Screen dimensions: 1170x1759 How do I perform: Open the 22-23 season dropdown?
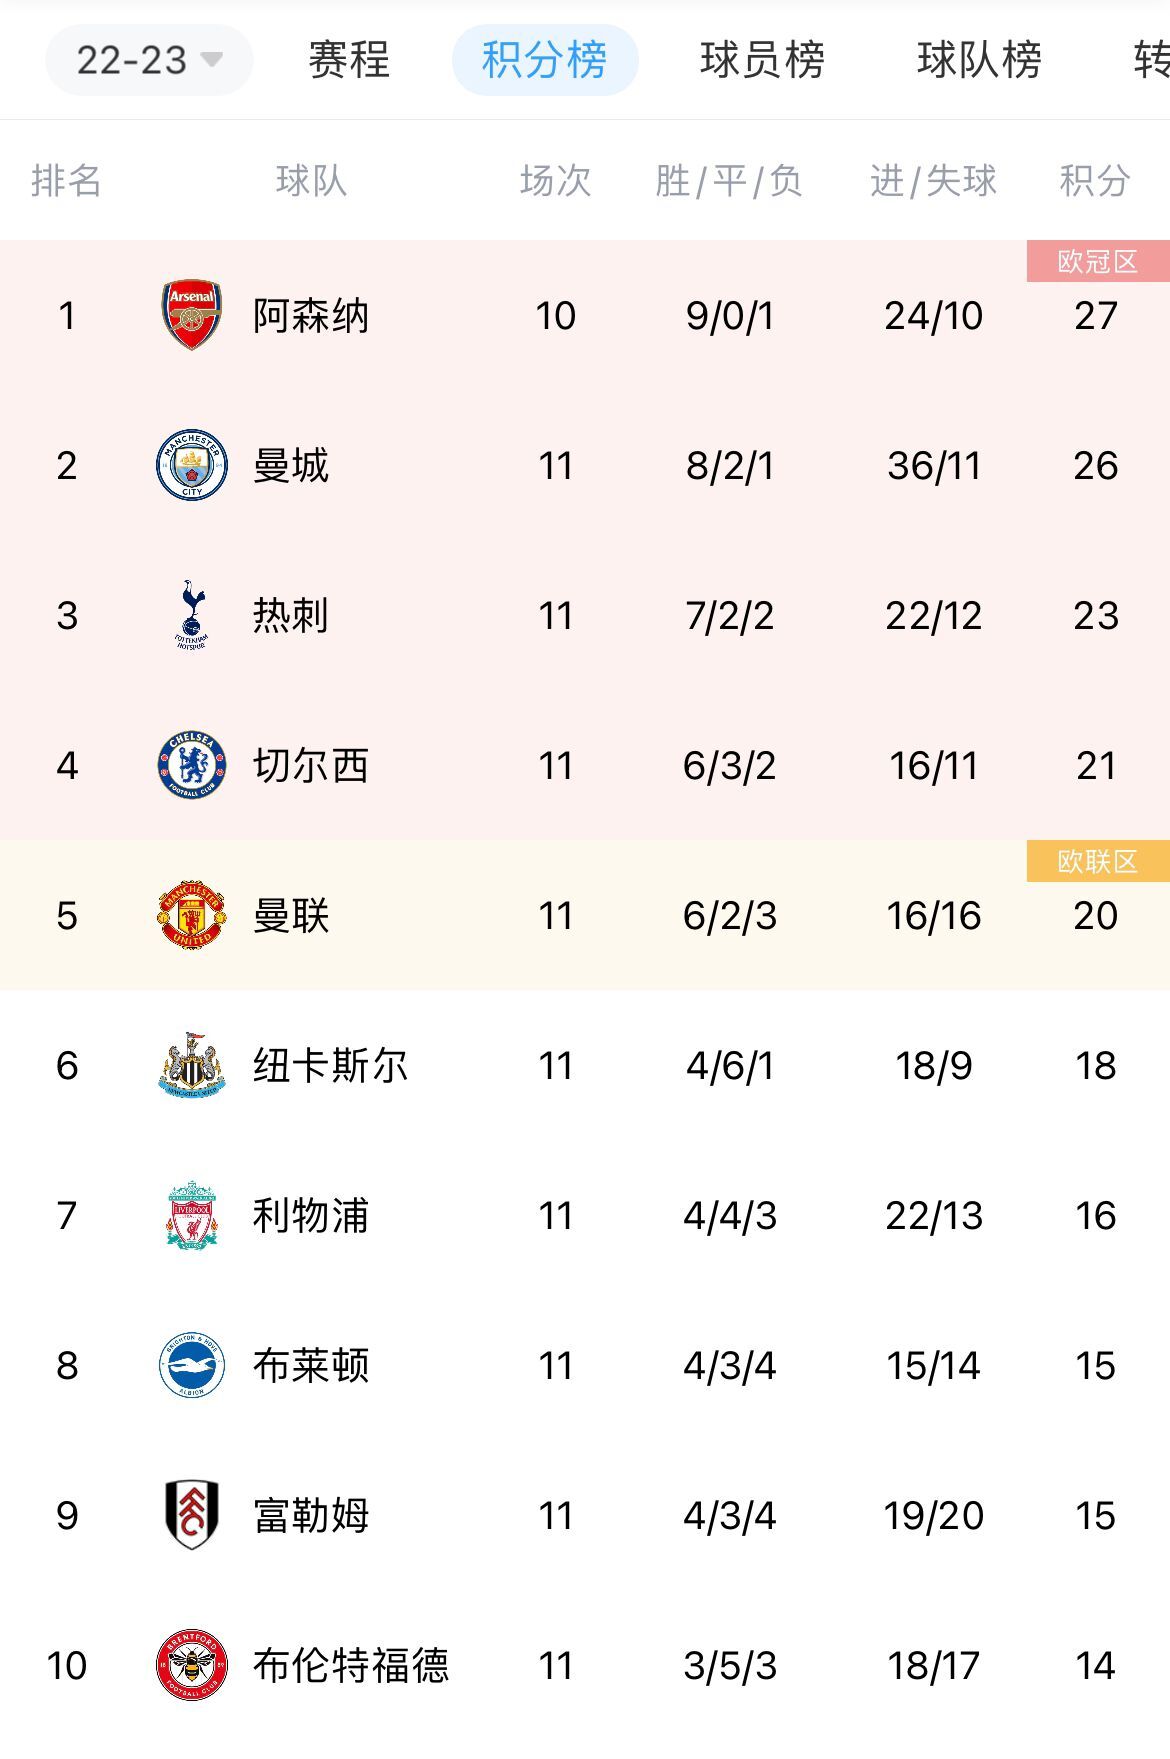click(x=149, y=60)
